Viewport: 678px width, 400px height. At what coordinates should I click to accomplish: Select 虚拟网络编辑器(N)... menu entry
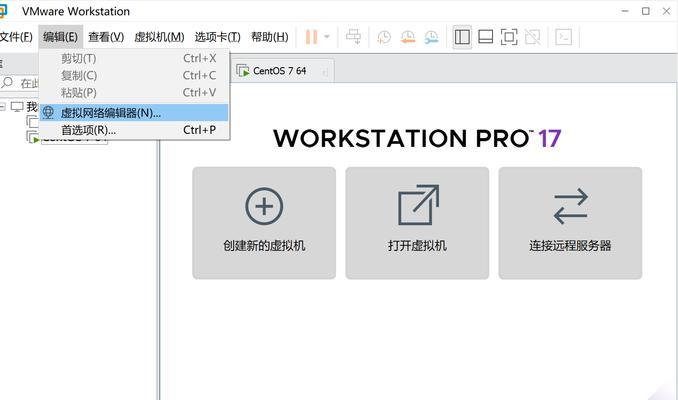pos(134,113)
